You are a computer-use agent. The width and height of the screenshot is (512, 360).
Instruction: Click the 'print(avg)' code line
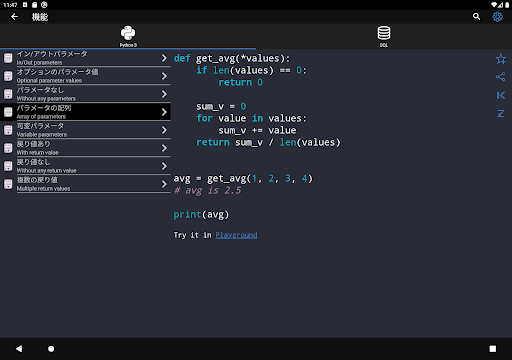tap(201, 215)
